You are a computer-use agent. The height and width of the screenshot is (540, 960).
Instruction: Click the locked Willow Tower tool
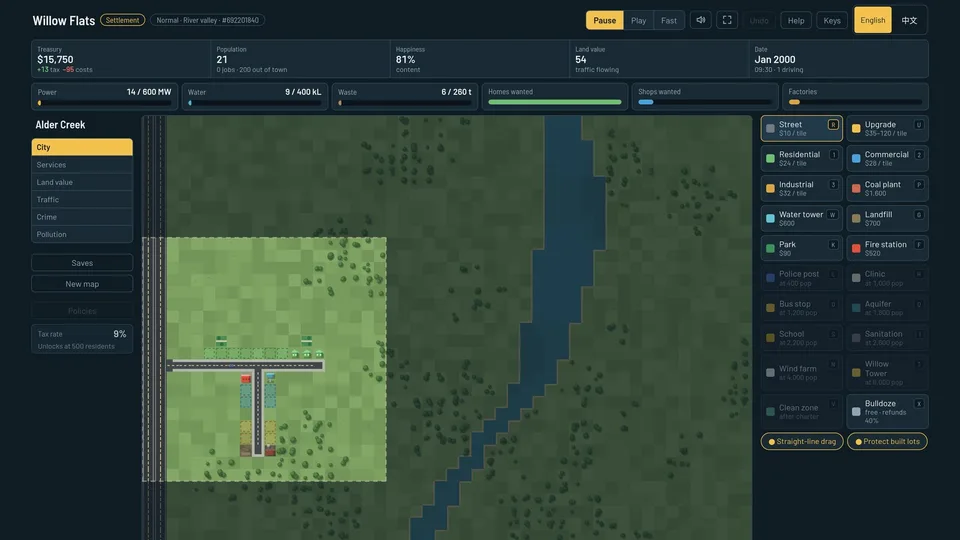tap(887, 372)
